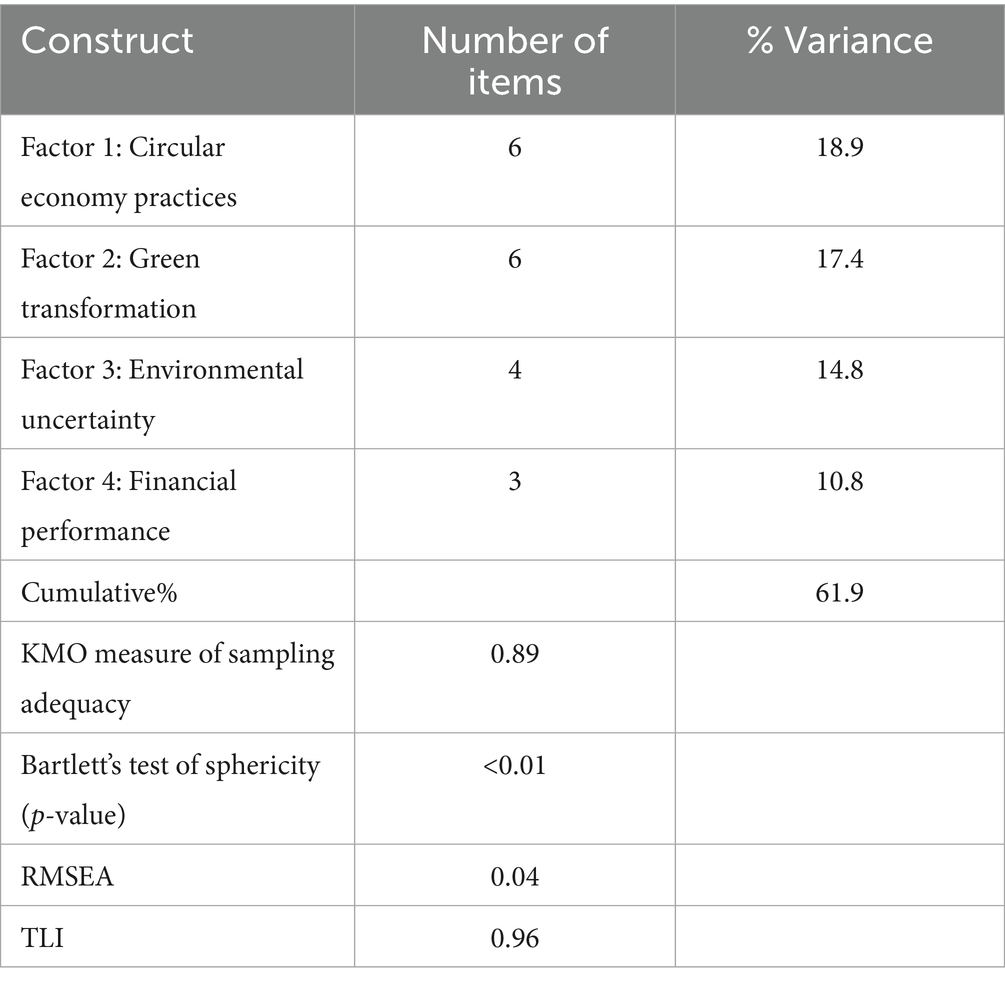Screen dimensions: 1005x985
Task: Select the 18.9 variance value
Action: (x=839, y=147)
